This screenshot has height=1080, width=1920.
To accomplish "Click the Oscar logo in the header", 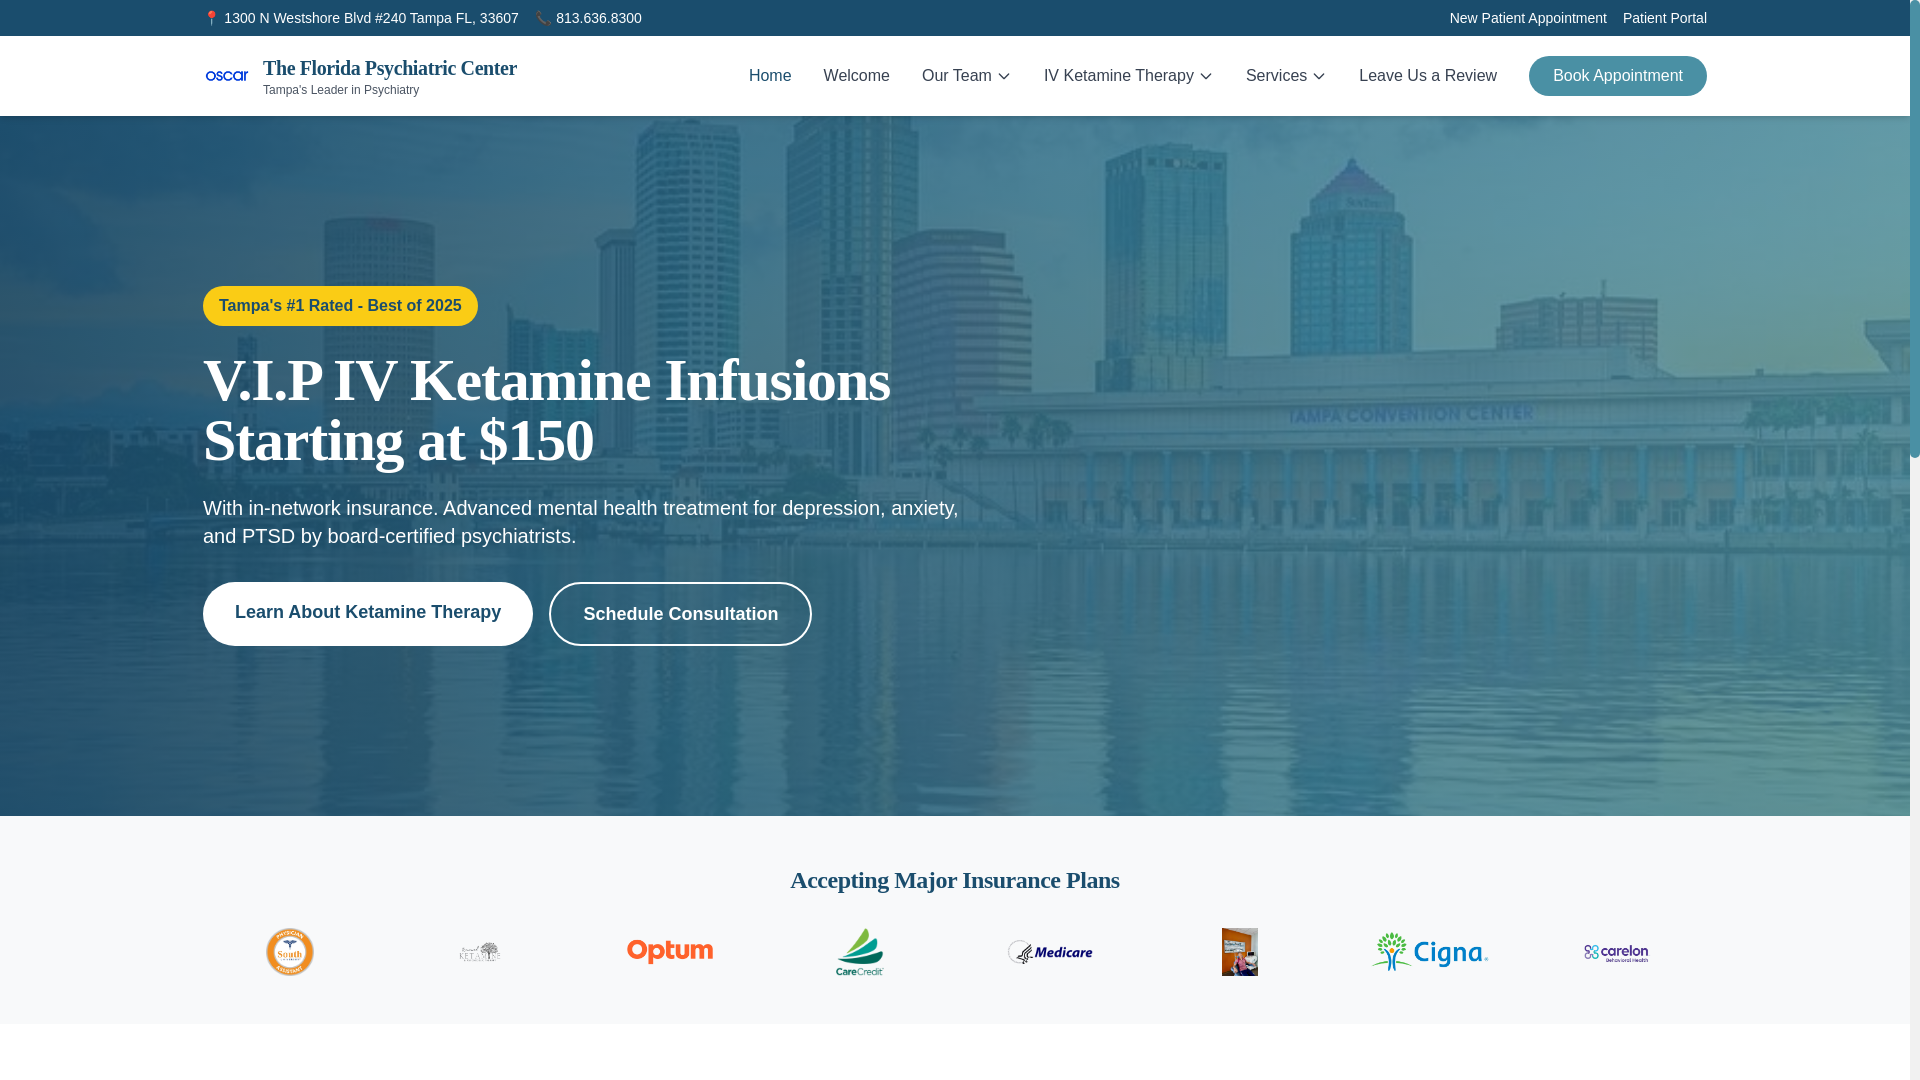I will (227, 76).
